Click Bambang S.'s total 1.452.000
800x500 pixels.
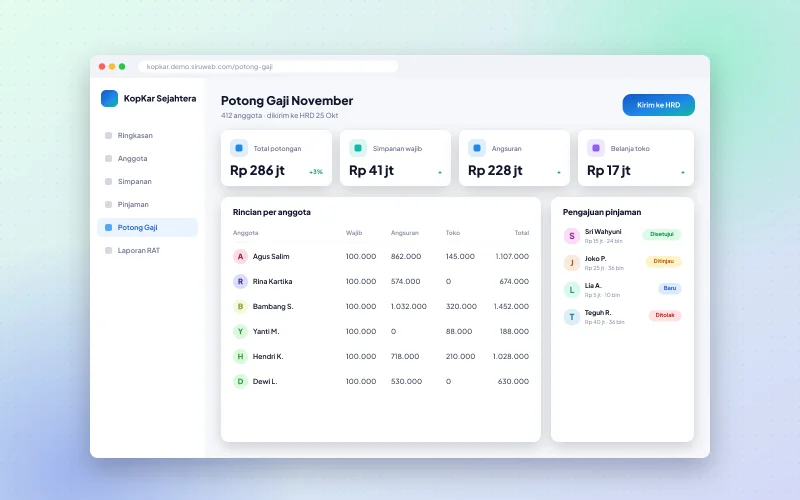tap(511, 307)
